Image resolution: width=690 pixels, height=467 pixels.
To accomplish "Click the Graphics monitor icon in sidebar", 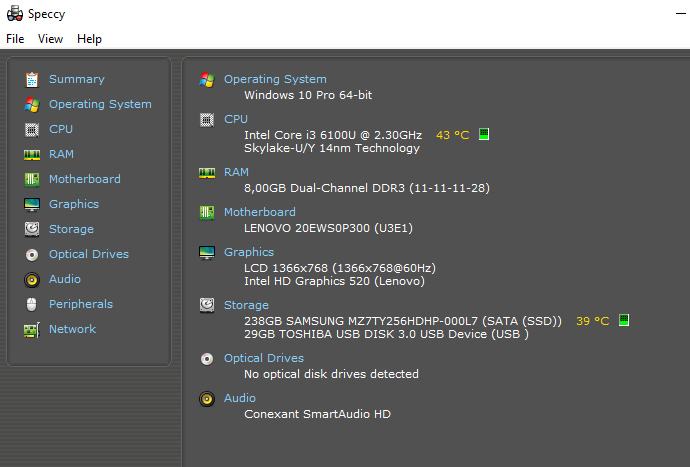I will coord(31,204).
